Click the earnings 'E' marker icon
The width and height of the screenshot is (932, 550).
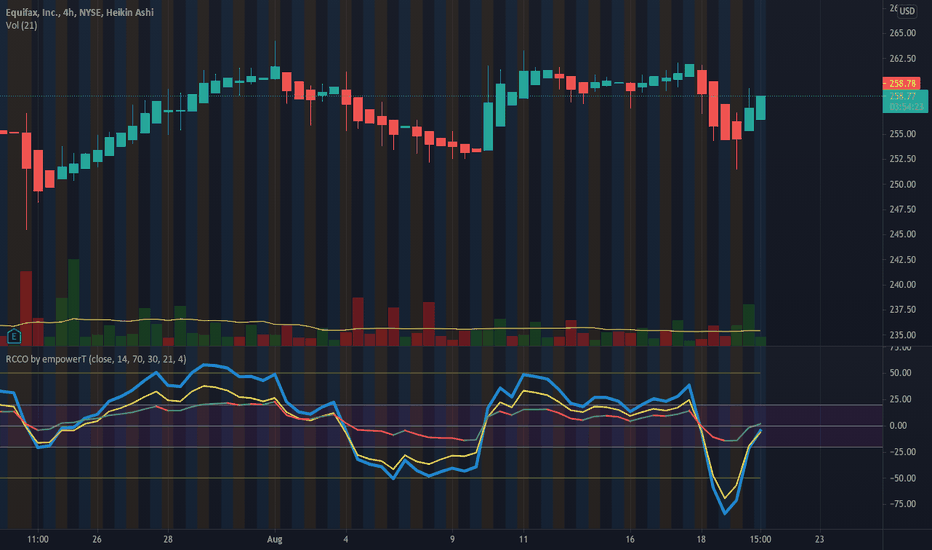(x=14, y=337)
